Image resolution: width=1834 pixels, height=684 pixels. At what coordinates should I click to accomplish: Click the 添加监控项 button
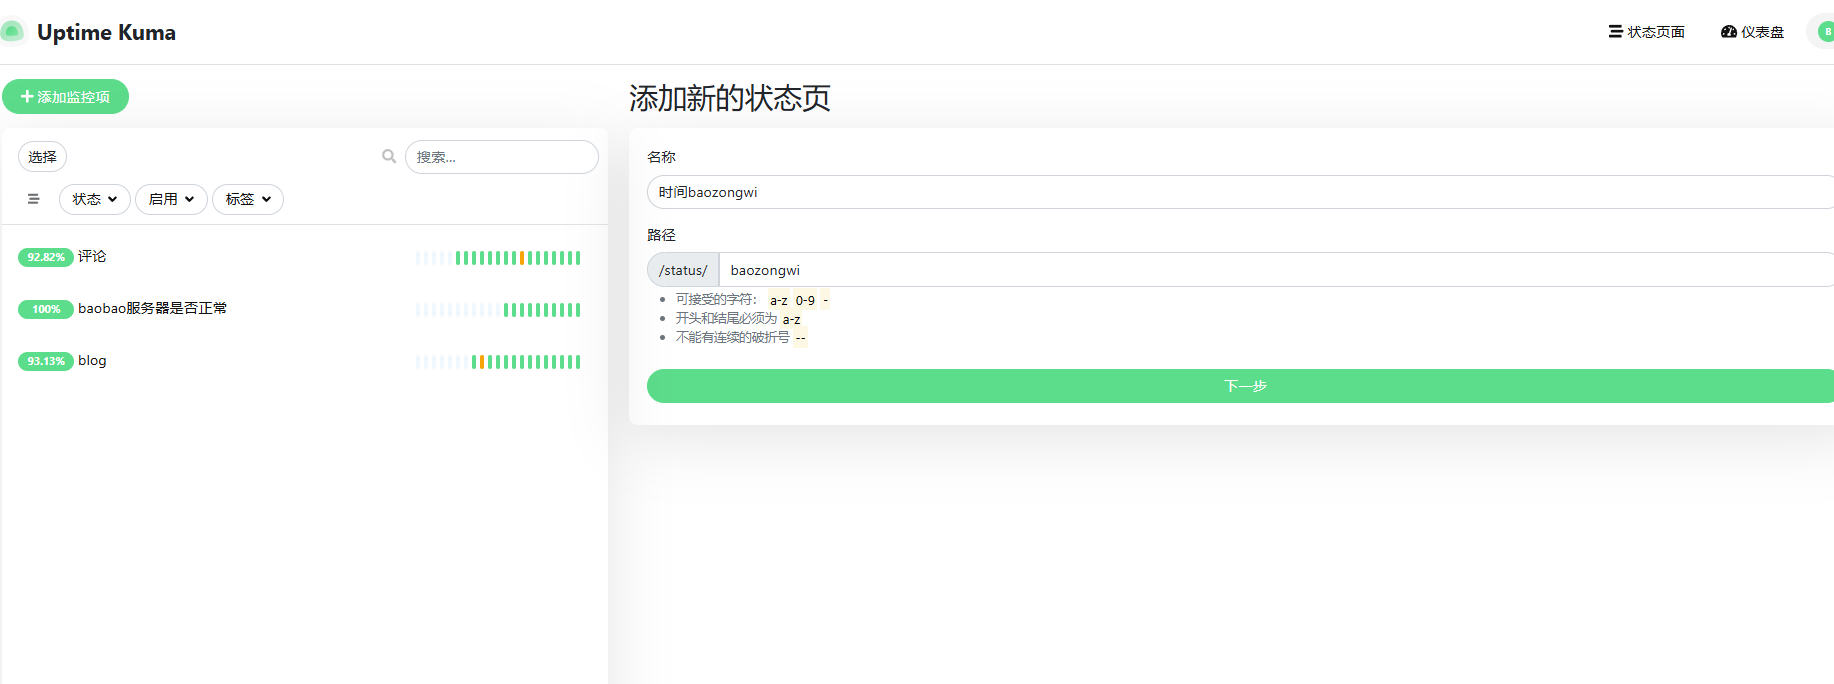tap(65, 97)
